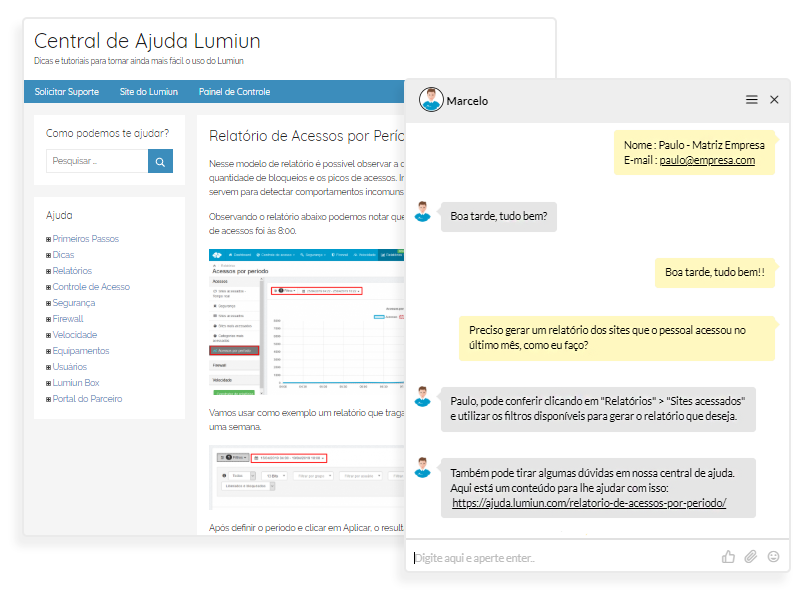Focus the Pesquisar search field
Screen dimensions: 800x600
[x=97, y=161]
